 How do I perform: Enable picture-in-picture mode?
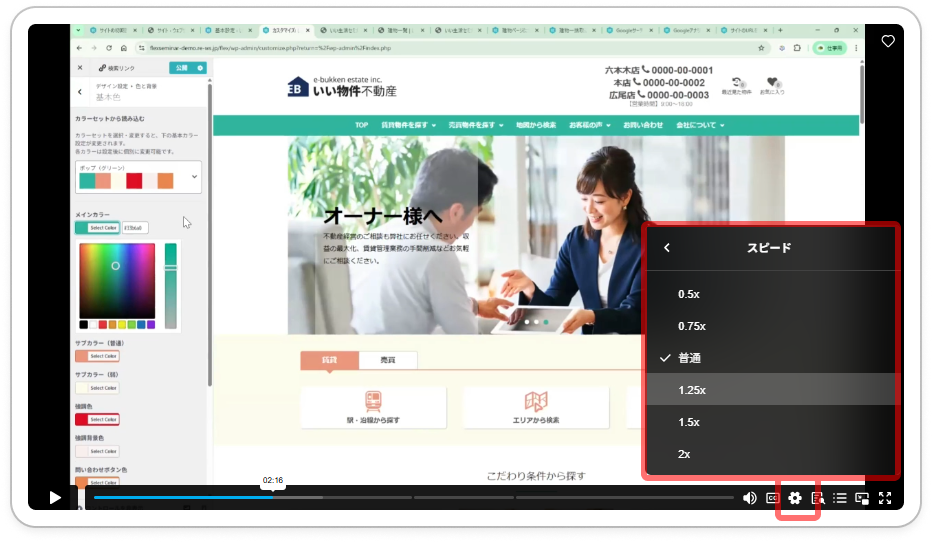pos(862,498)
